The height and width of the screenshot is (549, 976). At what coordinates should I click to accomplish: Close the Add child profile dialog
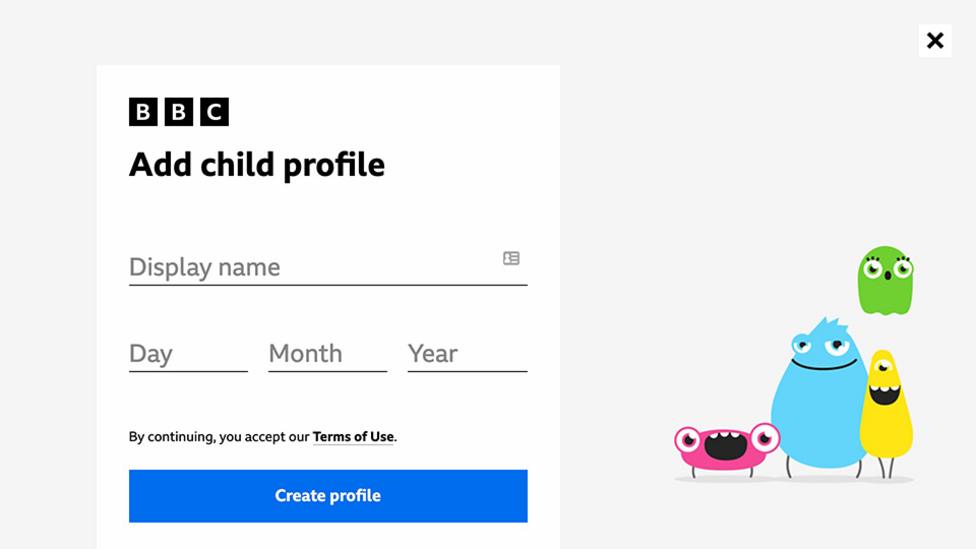(x=935, y=41)
